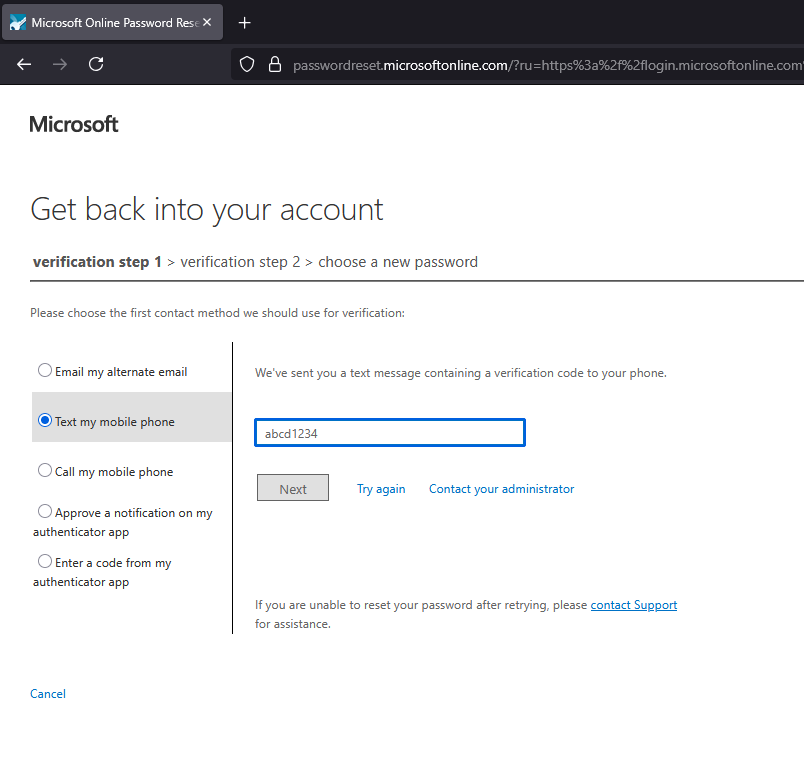Image resolution: width=804 pixels, height=780 pixels.
Task: Click the tab's favicon icon
Action: [x=18, y=23]
